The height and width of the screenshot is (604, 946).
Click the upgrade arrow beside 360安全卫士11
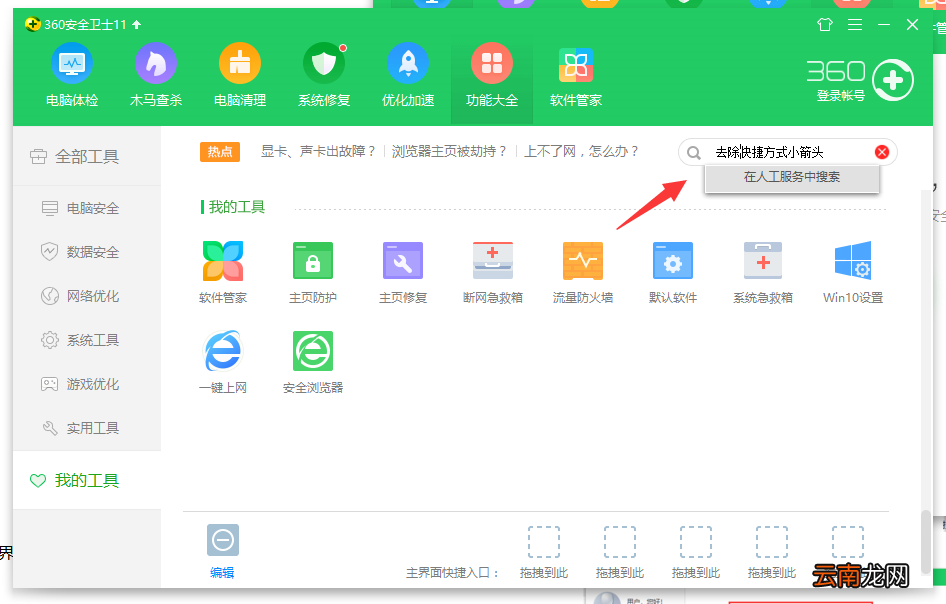137,25
